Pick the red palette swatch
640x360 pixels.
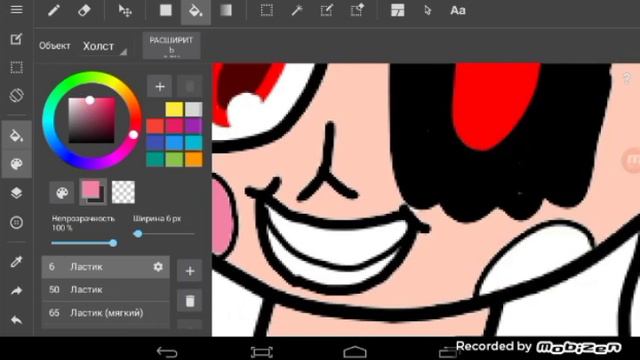point(155,126)
